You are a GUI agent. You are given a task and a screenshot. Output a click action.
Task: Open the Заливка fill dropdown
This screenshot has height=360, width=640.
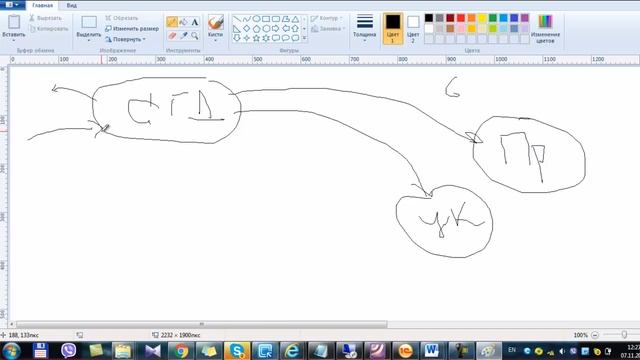(x=328, y=29)
